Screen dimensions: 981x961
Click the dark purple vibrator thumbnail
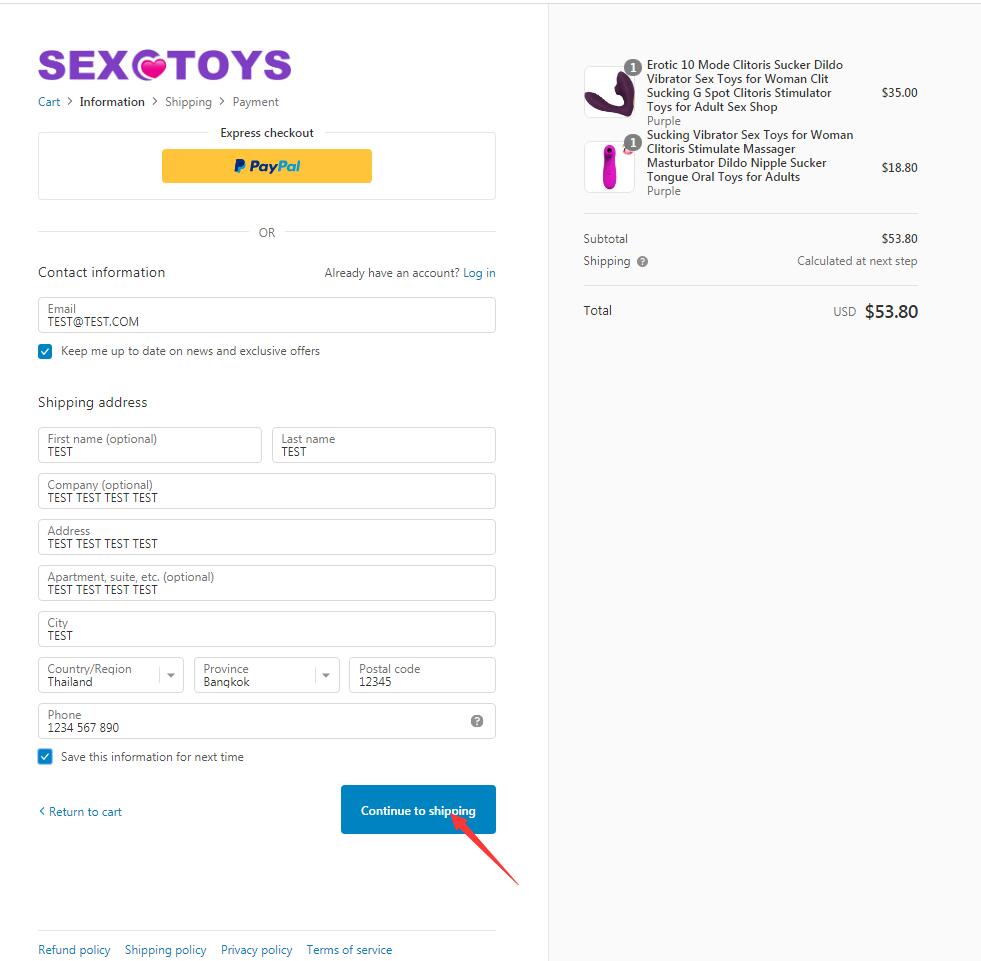[609, 93]
